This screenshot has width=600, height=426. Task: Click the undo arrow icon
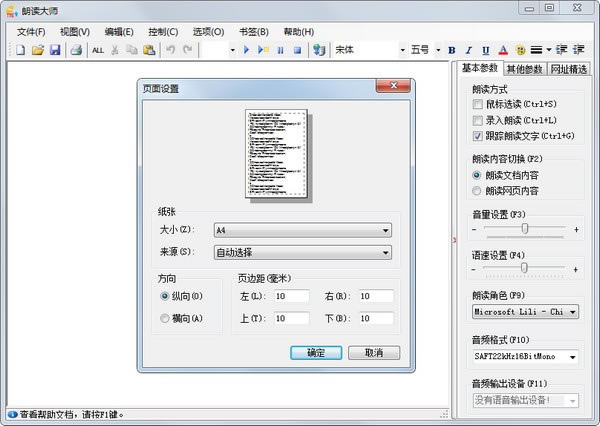[171, 50]
